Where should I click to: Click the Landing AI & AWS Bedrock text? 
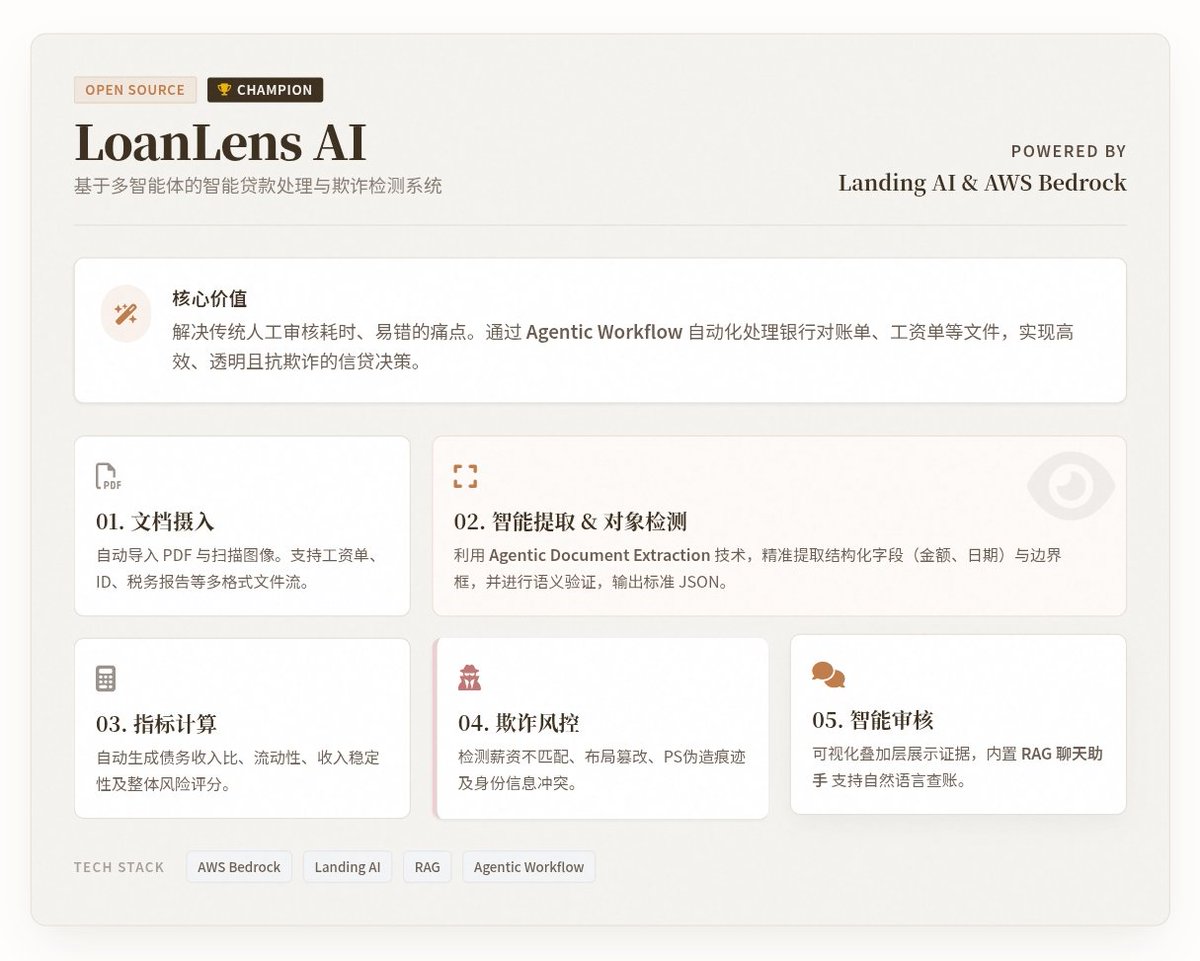click(x=982, y=183)
